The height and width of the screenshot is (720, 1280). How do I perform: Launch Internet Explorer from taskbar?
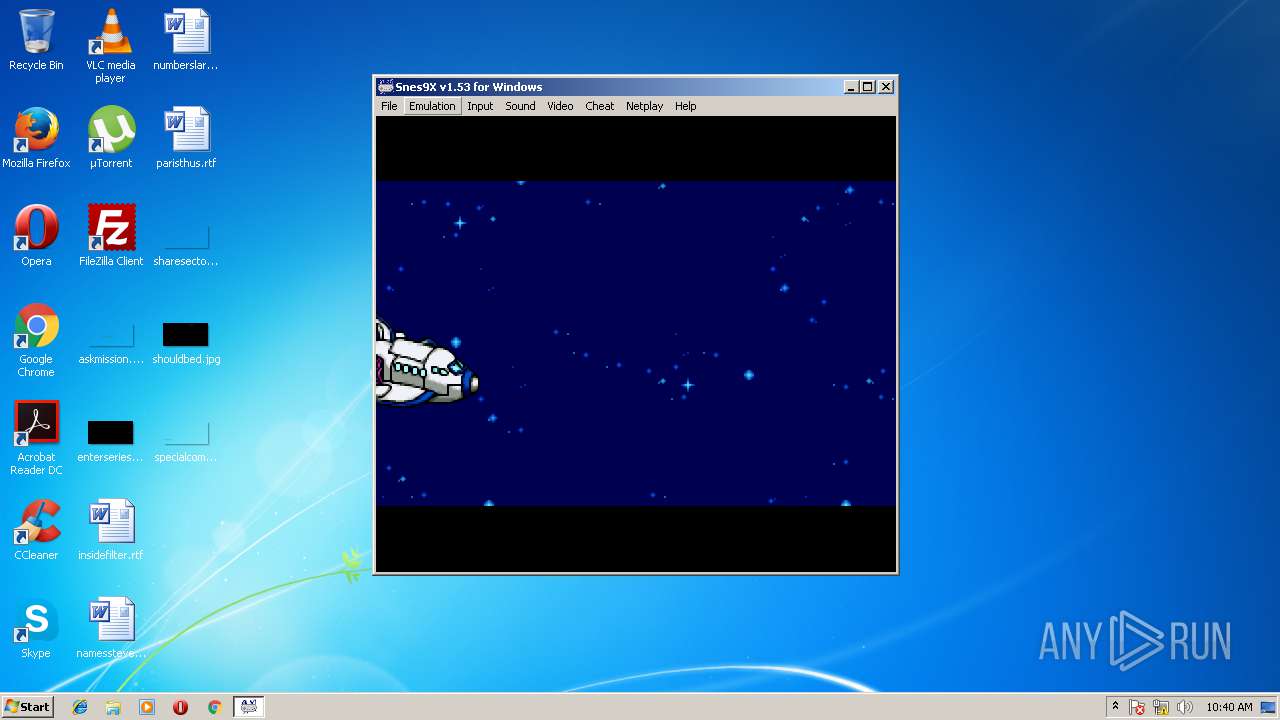click(80, 707)
